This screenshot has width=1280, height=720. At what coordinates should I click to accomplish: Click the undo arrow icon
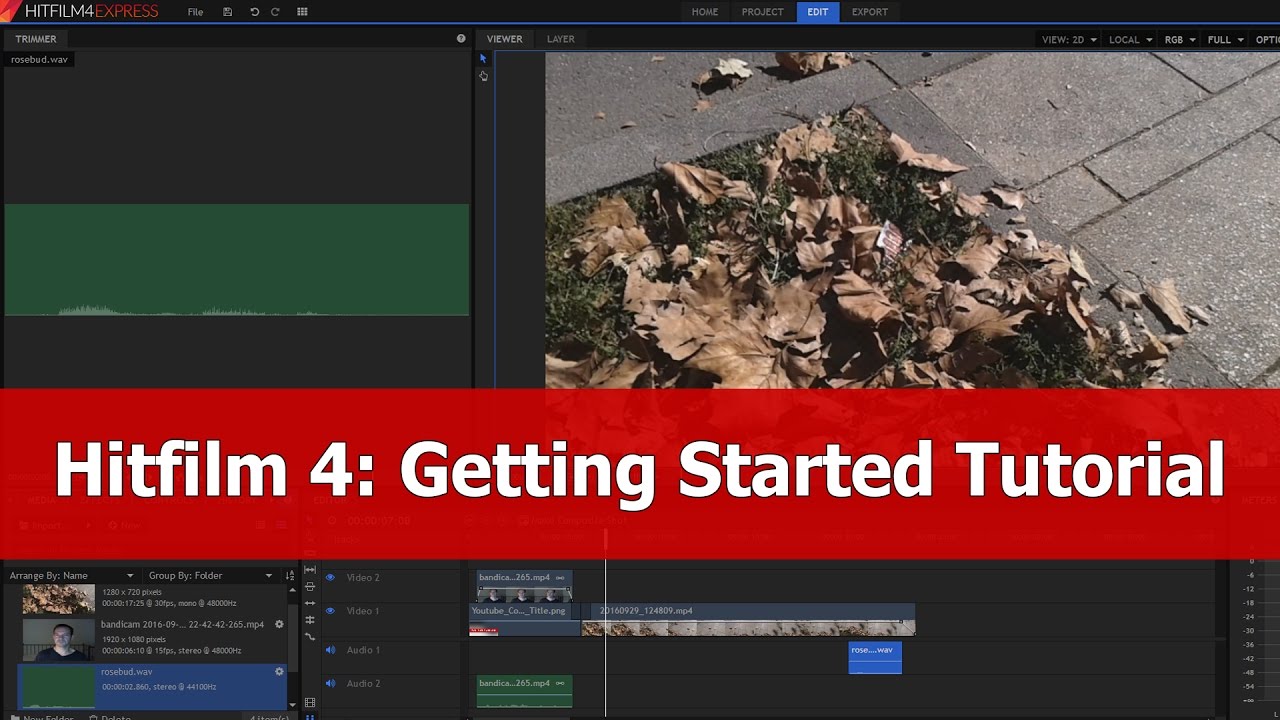tap(254, 12)
